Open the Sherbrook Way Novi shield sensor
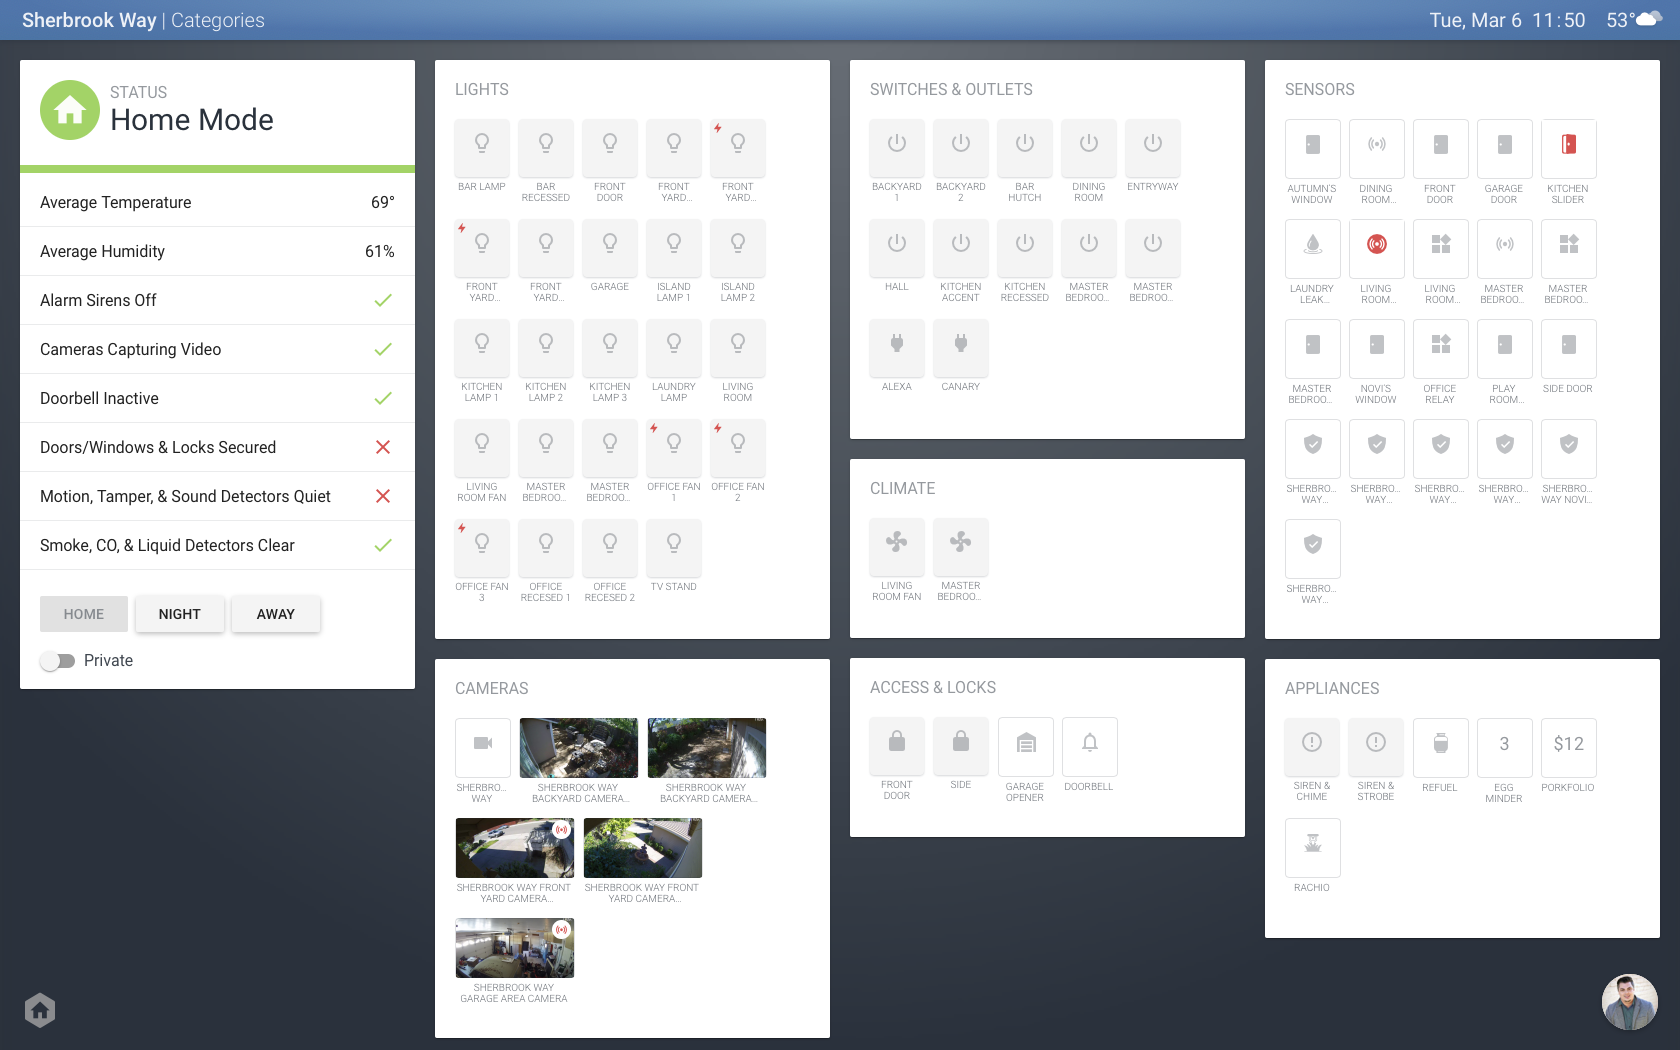The width and height of the screenshot is (1680, 1050). pos(1569,449)
